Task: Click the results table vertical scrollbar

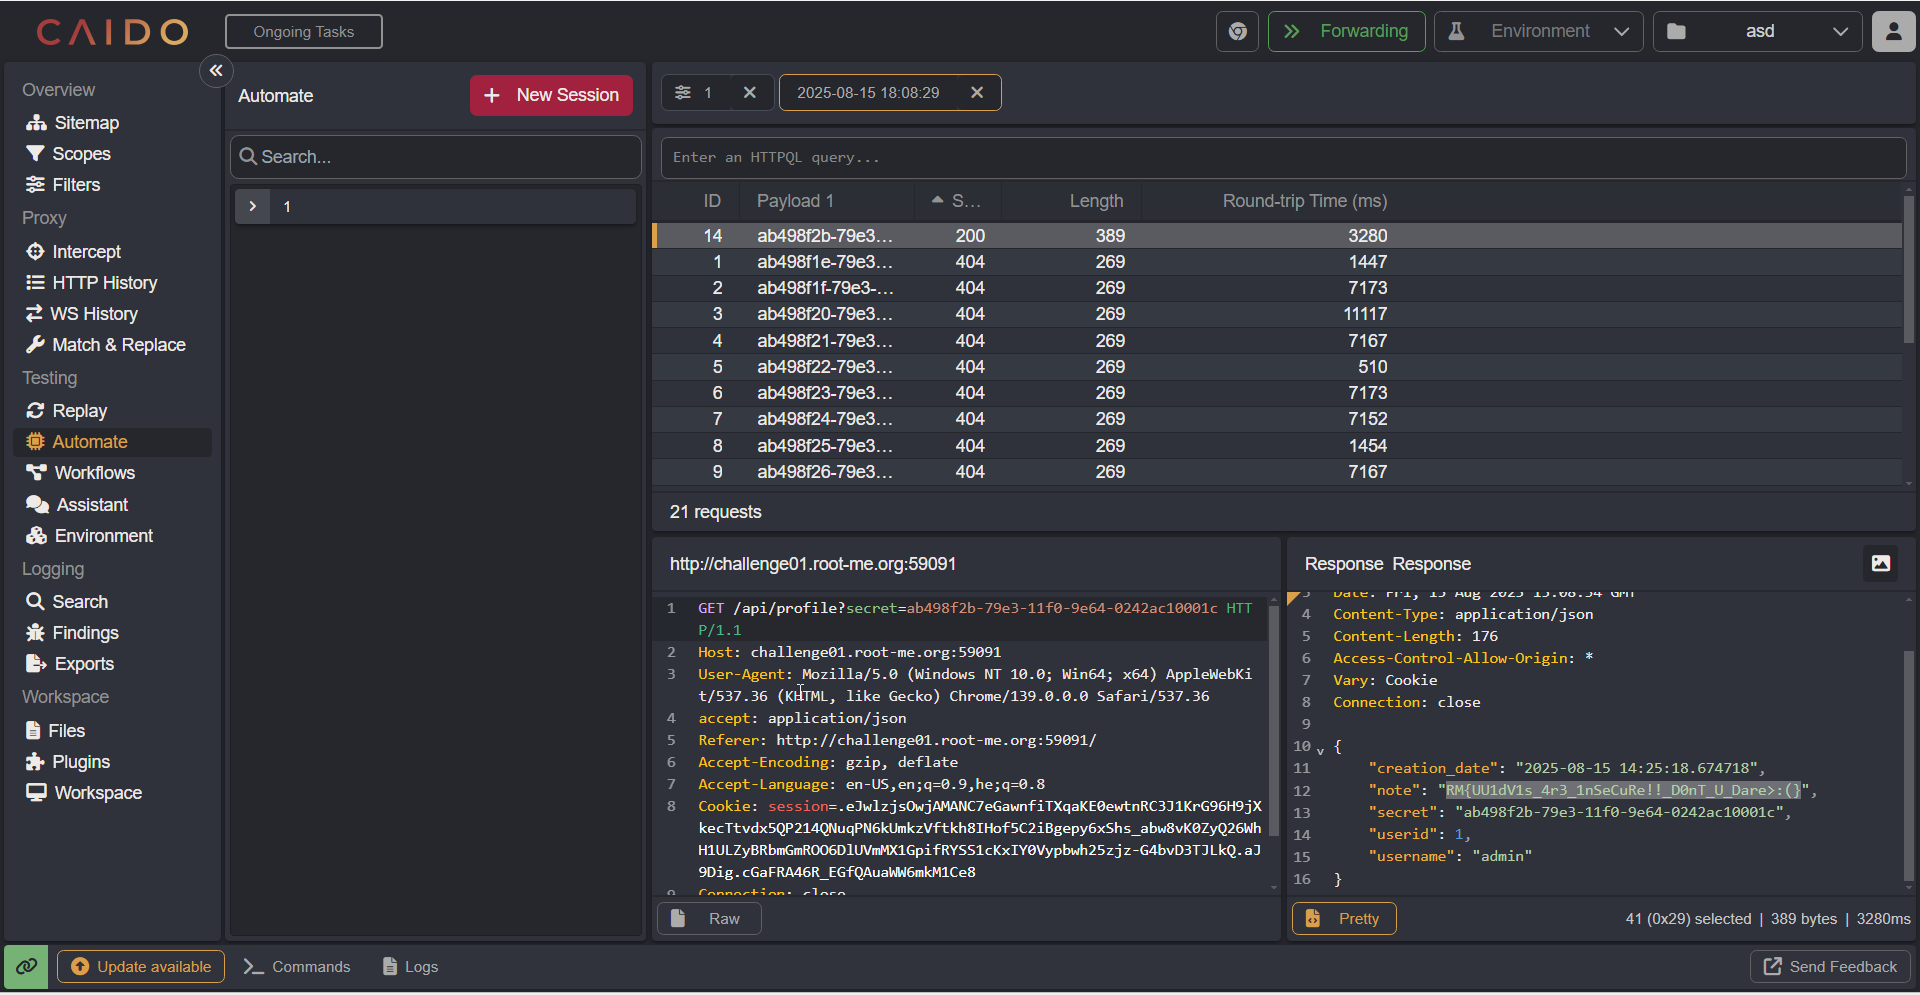Action: coord(1908,270)
